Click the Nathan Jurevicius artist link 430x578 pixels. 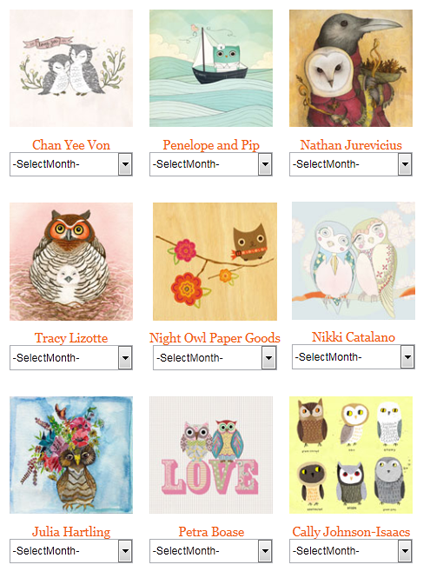tap(351, 145)
